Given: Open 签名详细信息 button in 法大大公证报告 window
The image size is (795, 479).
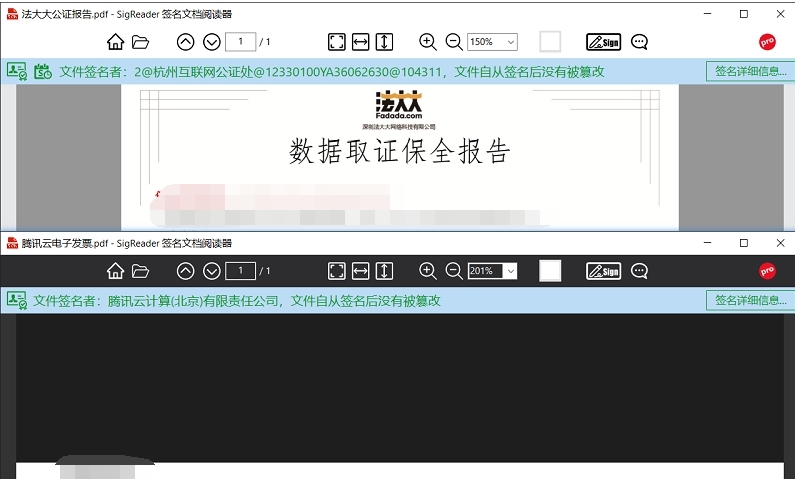Looking at the screenshot, I should click(x=750, y=71).
